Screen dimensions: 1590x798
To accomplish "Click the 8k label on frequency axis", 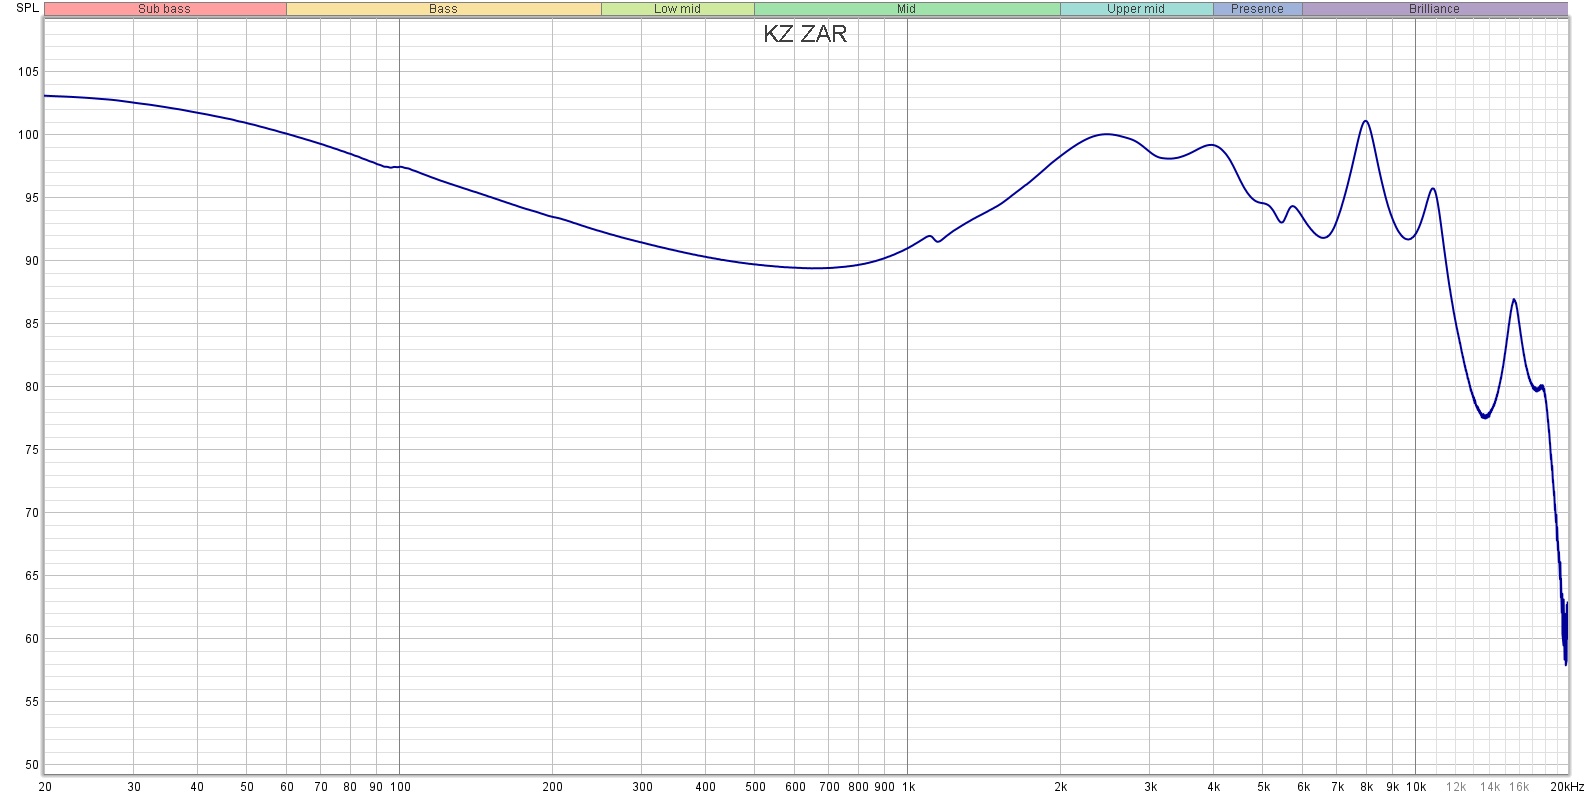I will (1367, 787).
